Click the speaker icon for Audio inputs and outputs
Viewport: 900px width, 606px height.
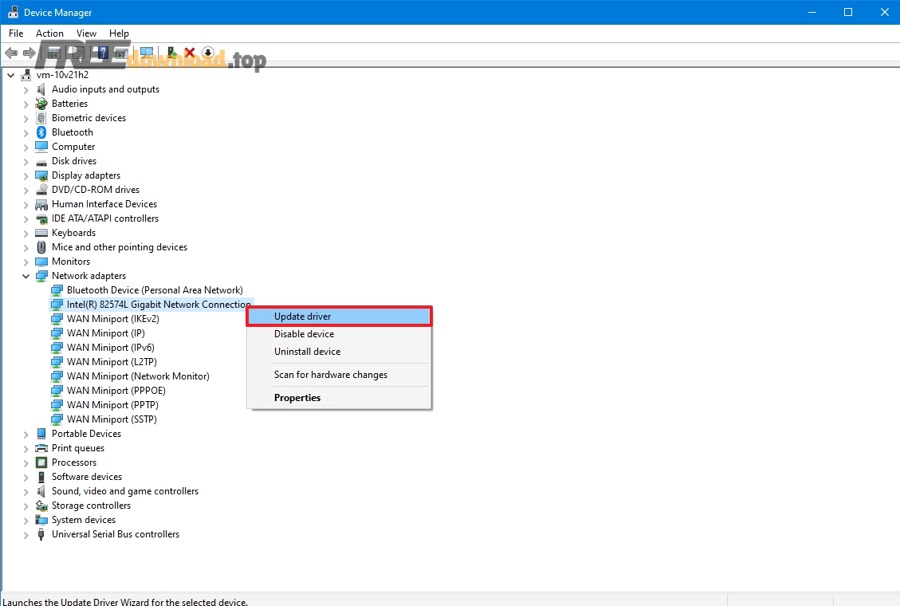[41, 89]
